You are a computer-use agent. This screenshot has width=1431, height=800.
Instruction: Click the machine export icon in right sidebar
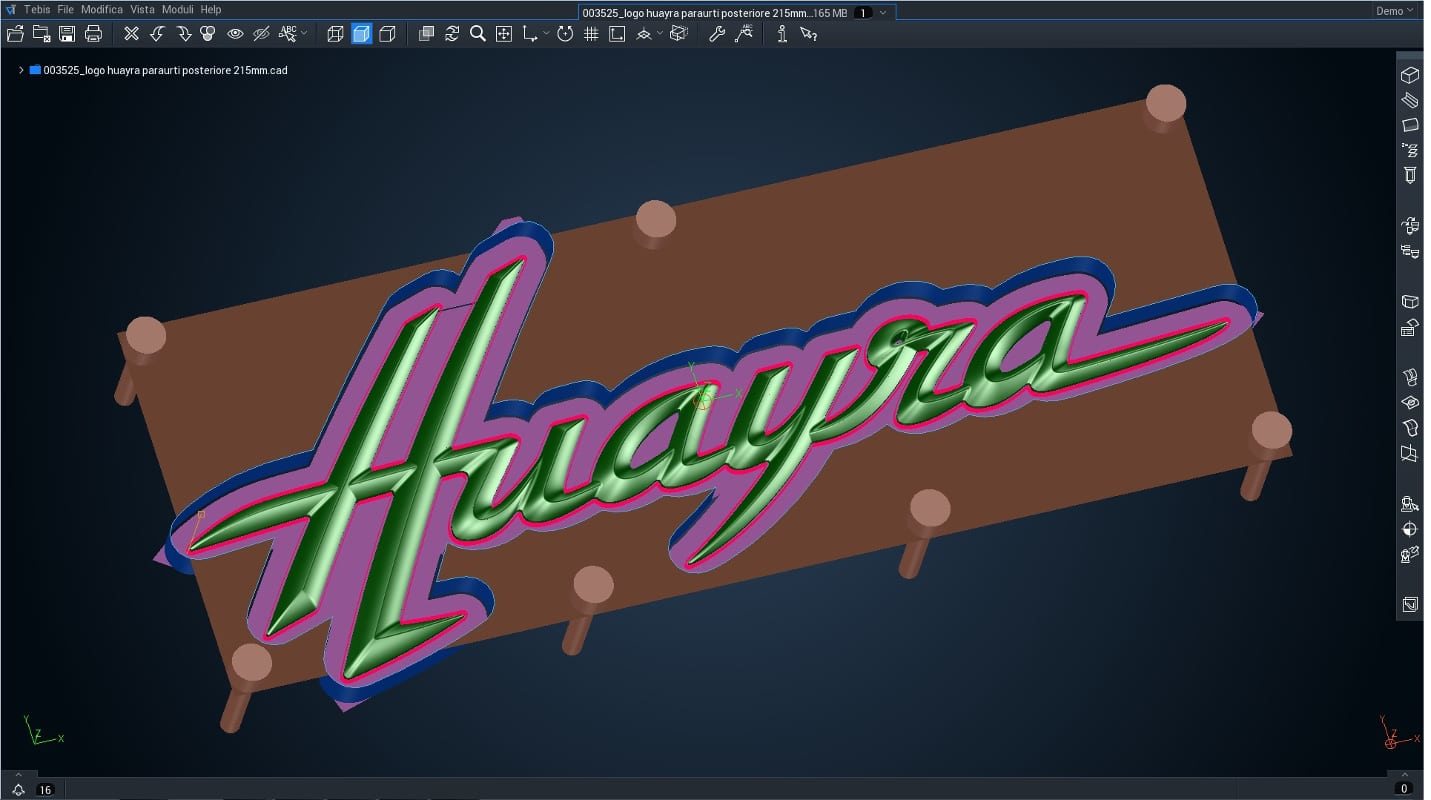[x=1410, y=555]
